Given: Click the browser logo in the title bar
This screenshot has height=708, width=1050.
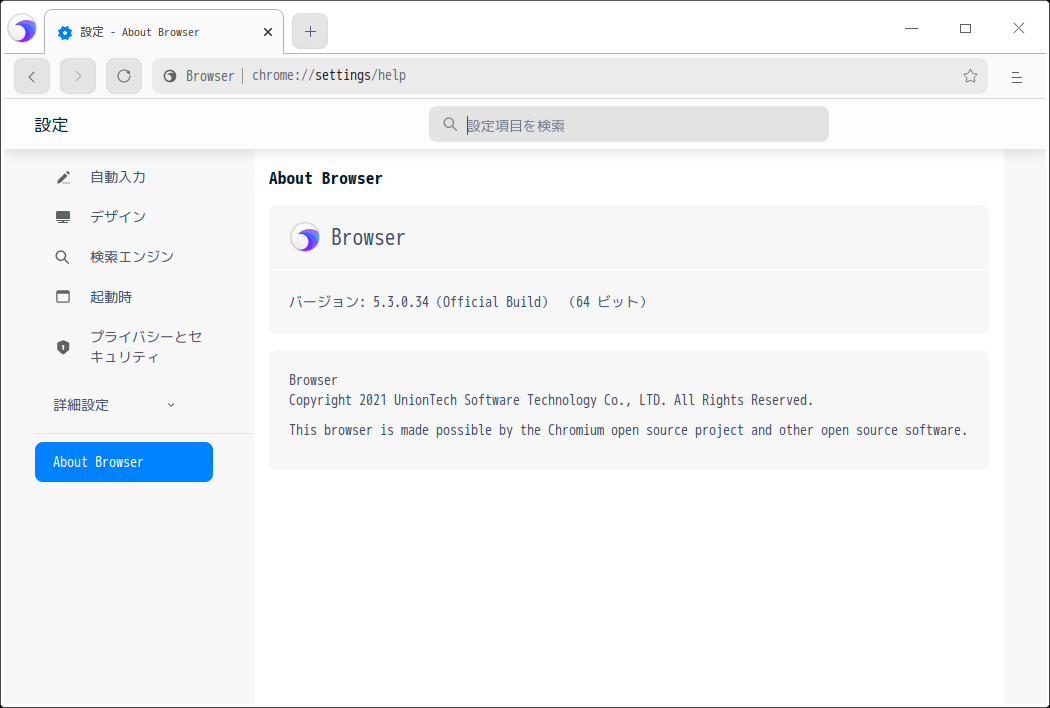Looking at the screenshot, I should (22, 29).
